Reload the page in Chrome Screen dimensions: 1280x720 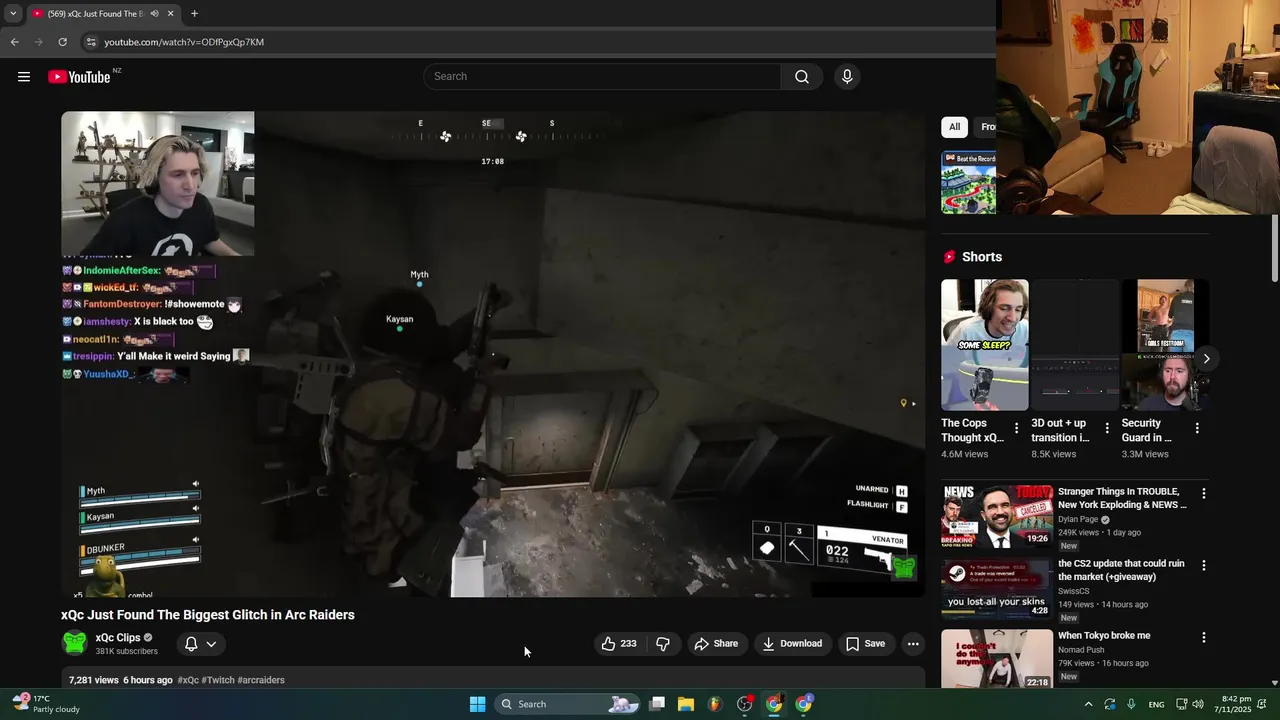click(x=62, y=42)
